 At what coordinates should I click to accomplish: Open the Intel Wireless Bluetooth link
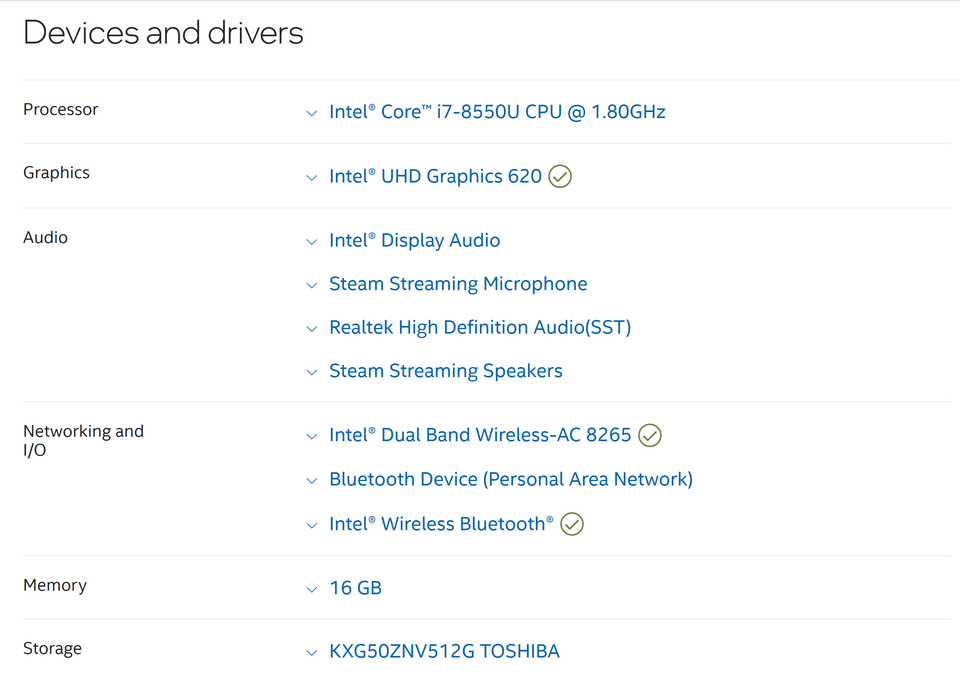[441, 524]
